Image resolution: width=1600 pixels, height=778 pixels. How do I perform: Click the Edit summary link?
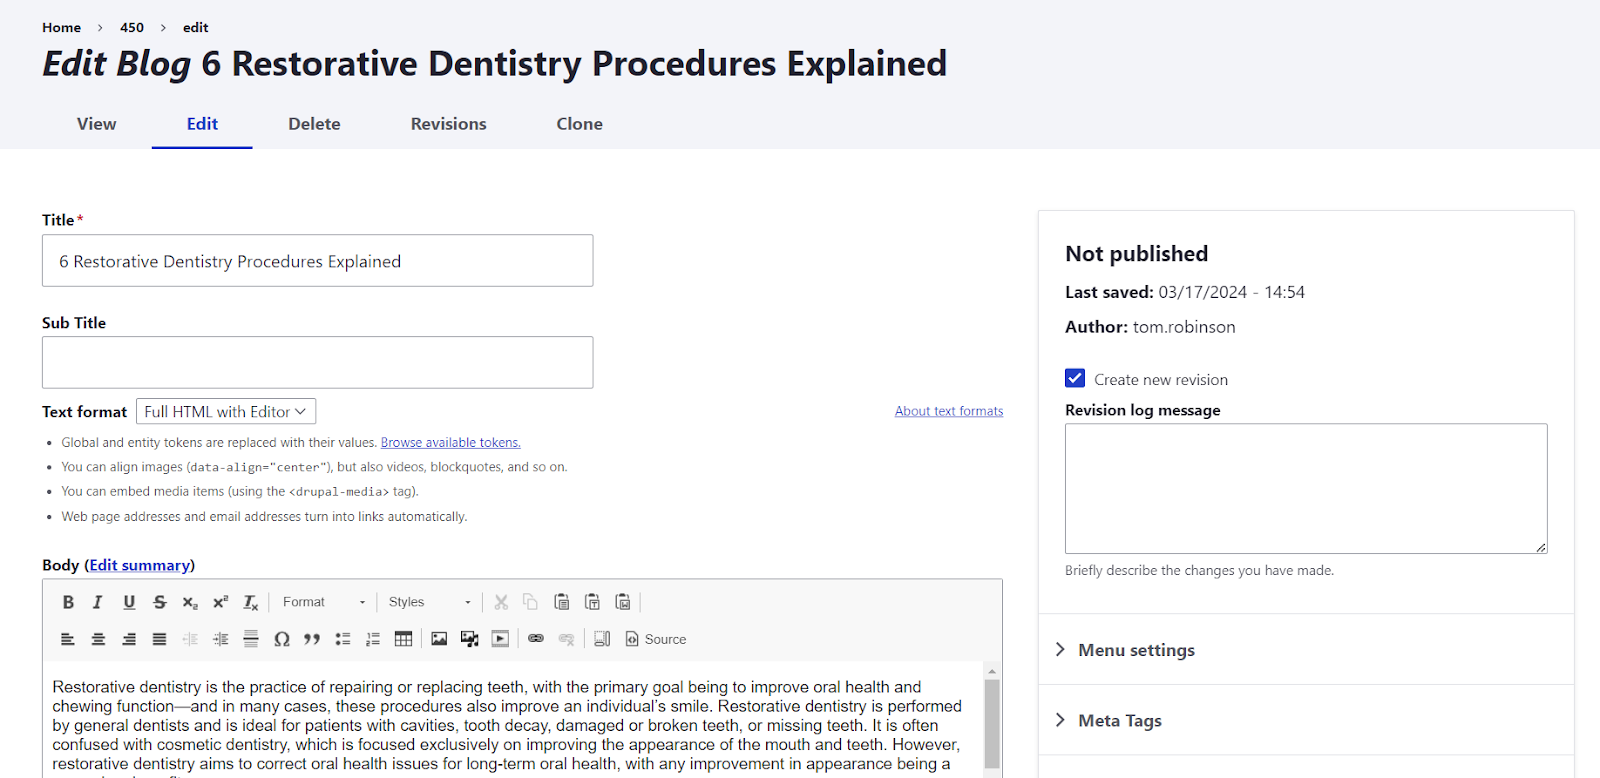[139, 565]
